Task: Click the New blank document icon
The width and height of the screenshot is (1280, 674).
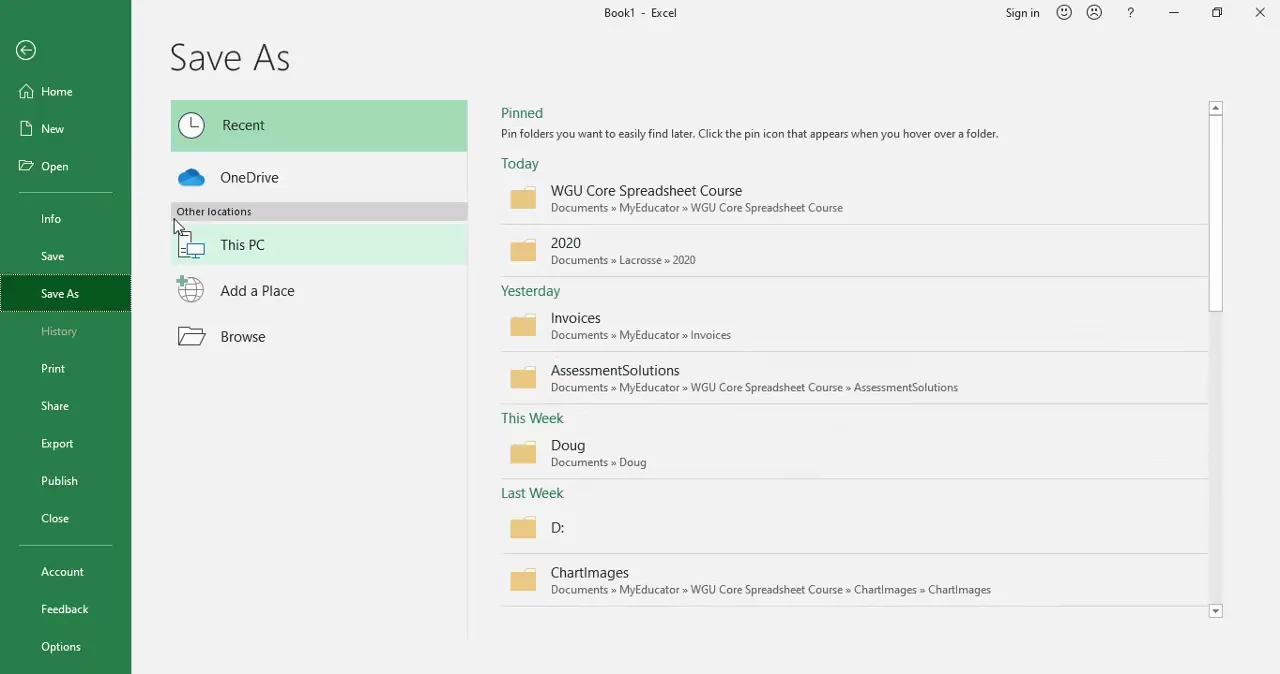Action: tap(26, 128)
